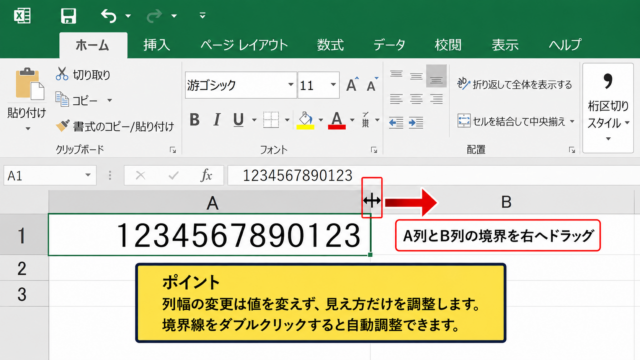The height and width of the screenshot is (360, 640).
Task: Expand the コピー dropdown arrow
Action: coord(109,100)
